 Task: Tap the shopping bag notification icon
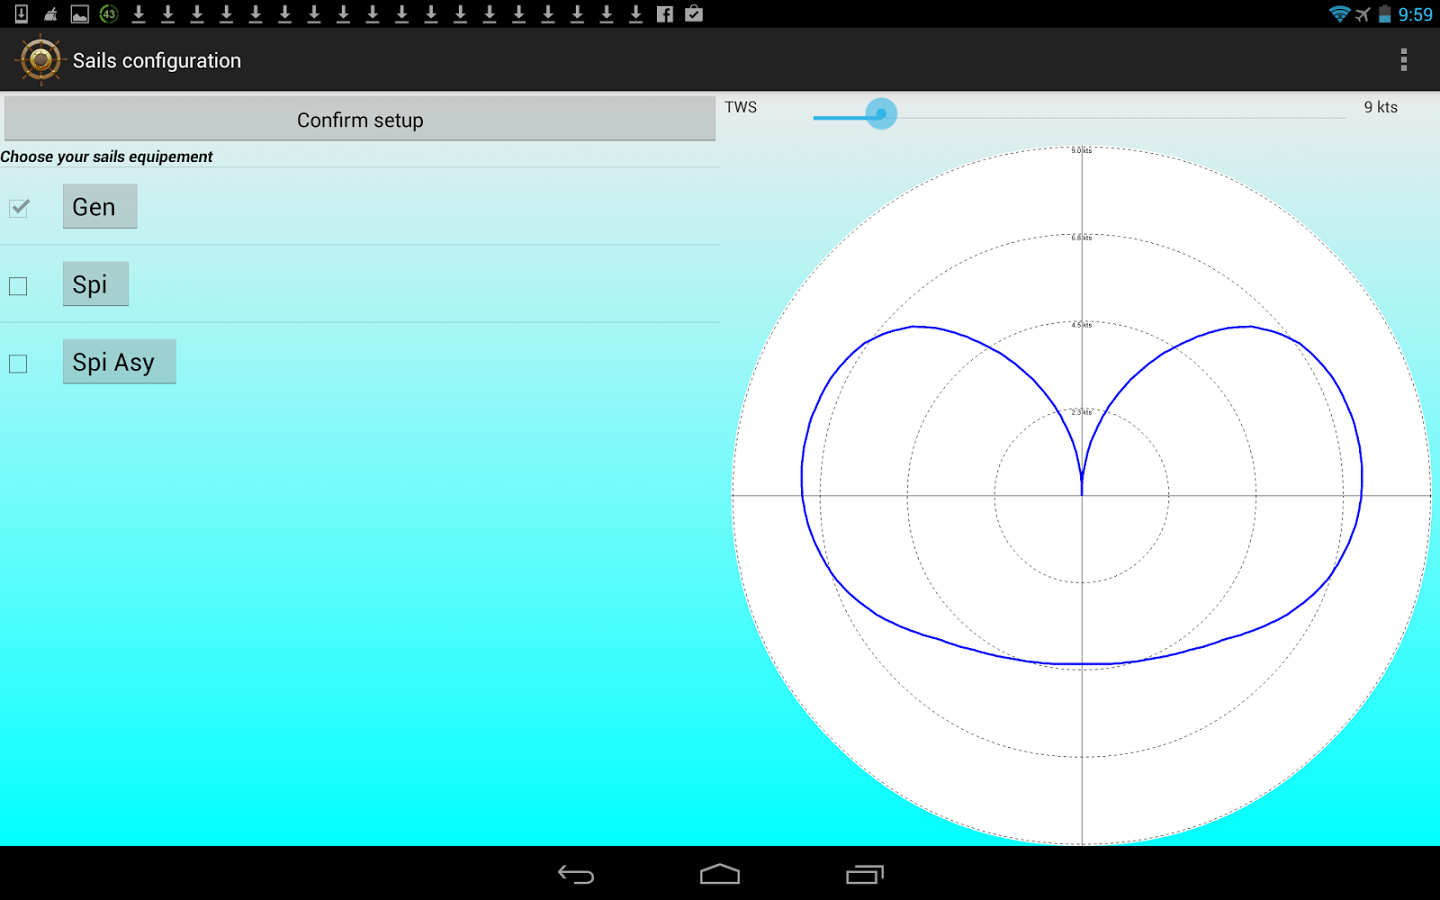tap(694, 14)
